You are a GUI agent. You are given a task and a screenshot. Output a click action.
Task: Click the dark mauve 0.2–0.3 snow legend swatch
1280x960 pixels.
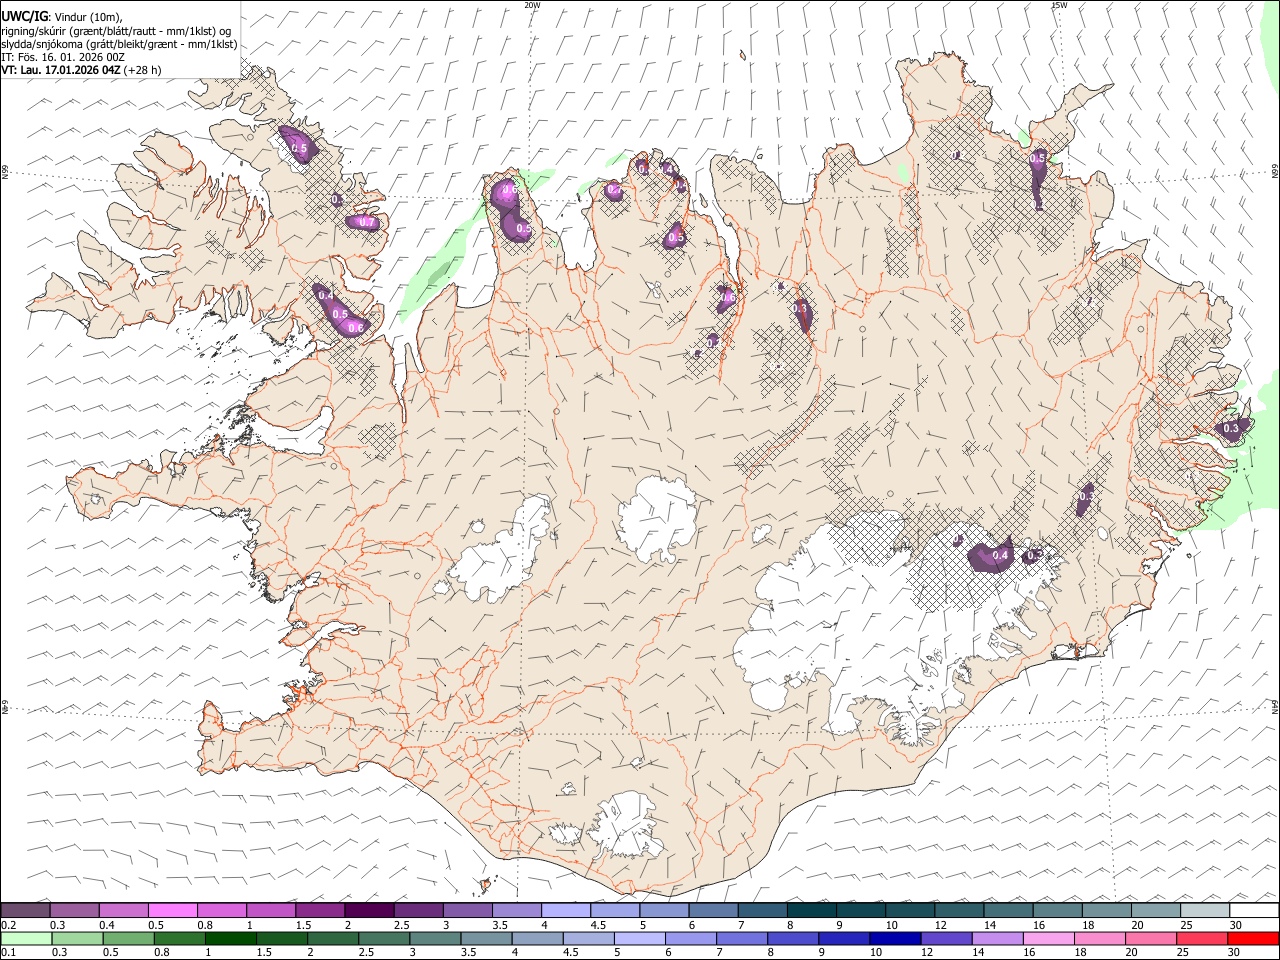click(x=25, y=910)
